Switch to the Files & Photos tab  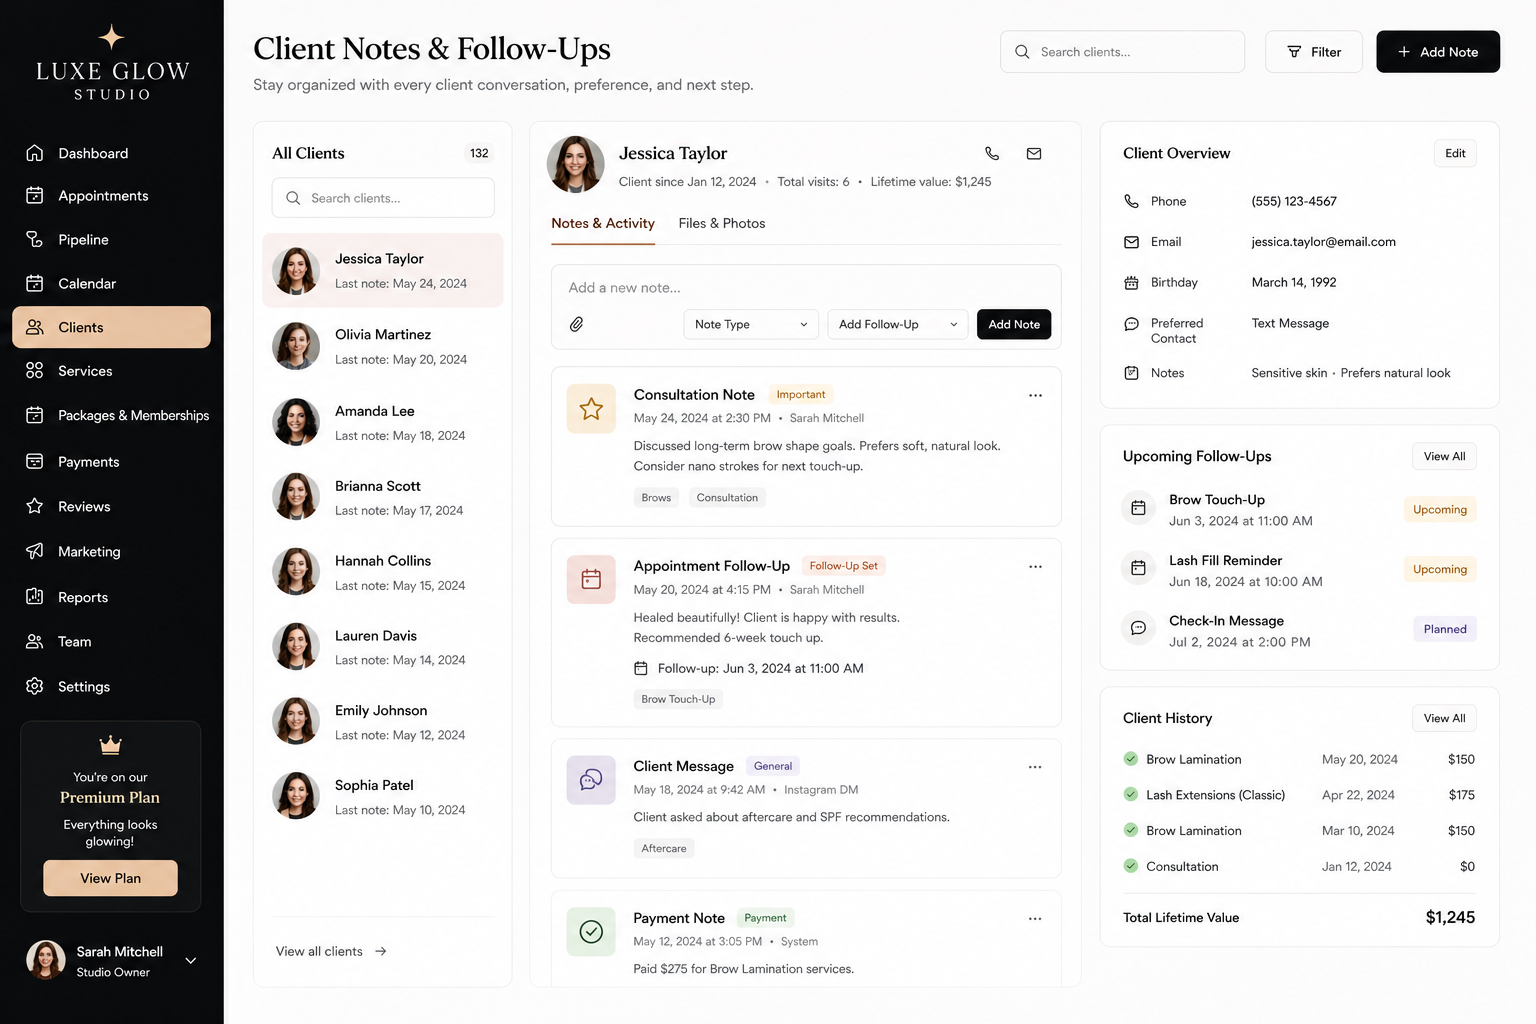click(721, 223)
